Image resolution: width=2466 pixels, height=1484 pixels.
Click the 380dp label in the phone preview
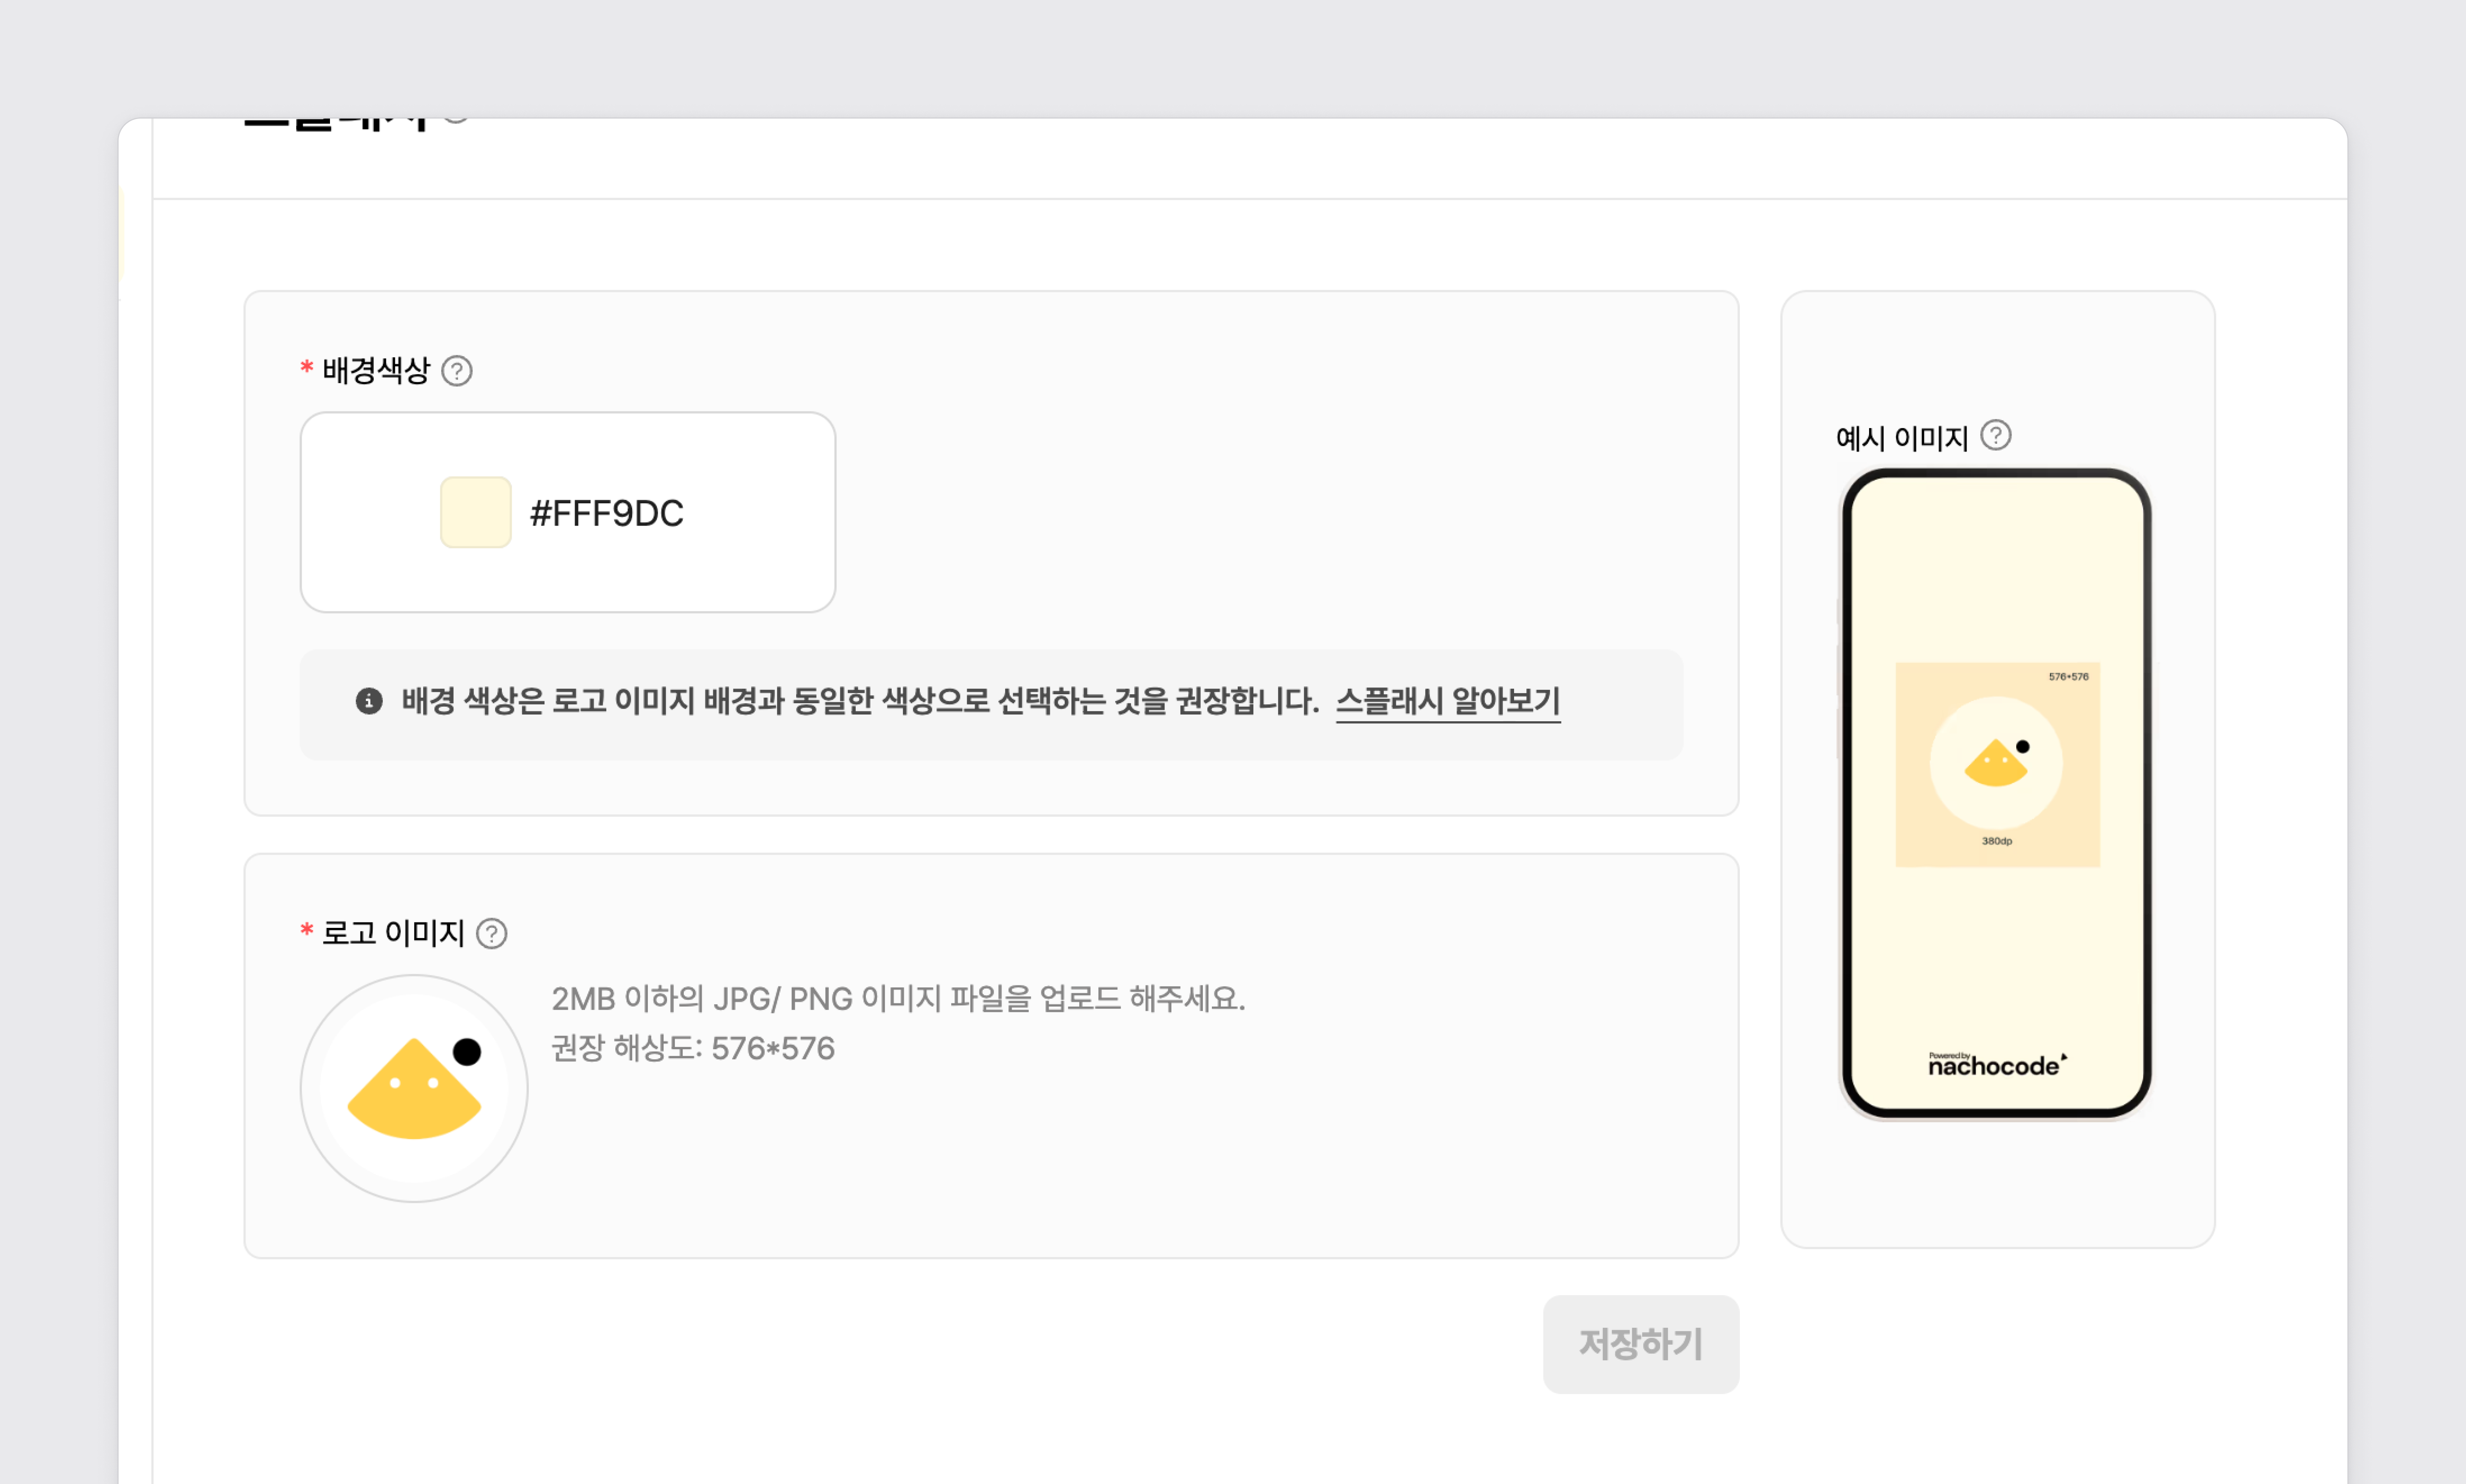tap(1996, 841)
